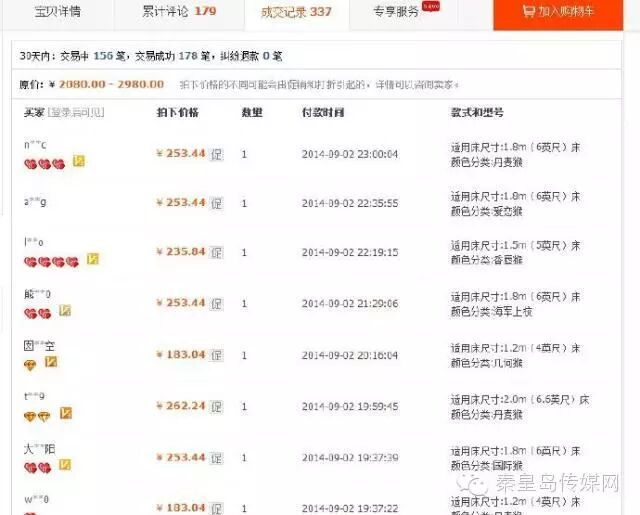Screen dimensions: 640x515
Task: Click the 纠纷退款 0 笔 count
Action: [x=251, y=56]
